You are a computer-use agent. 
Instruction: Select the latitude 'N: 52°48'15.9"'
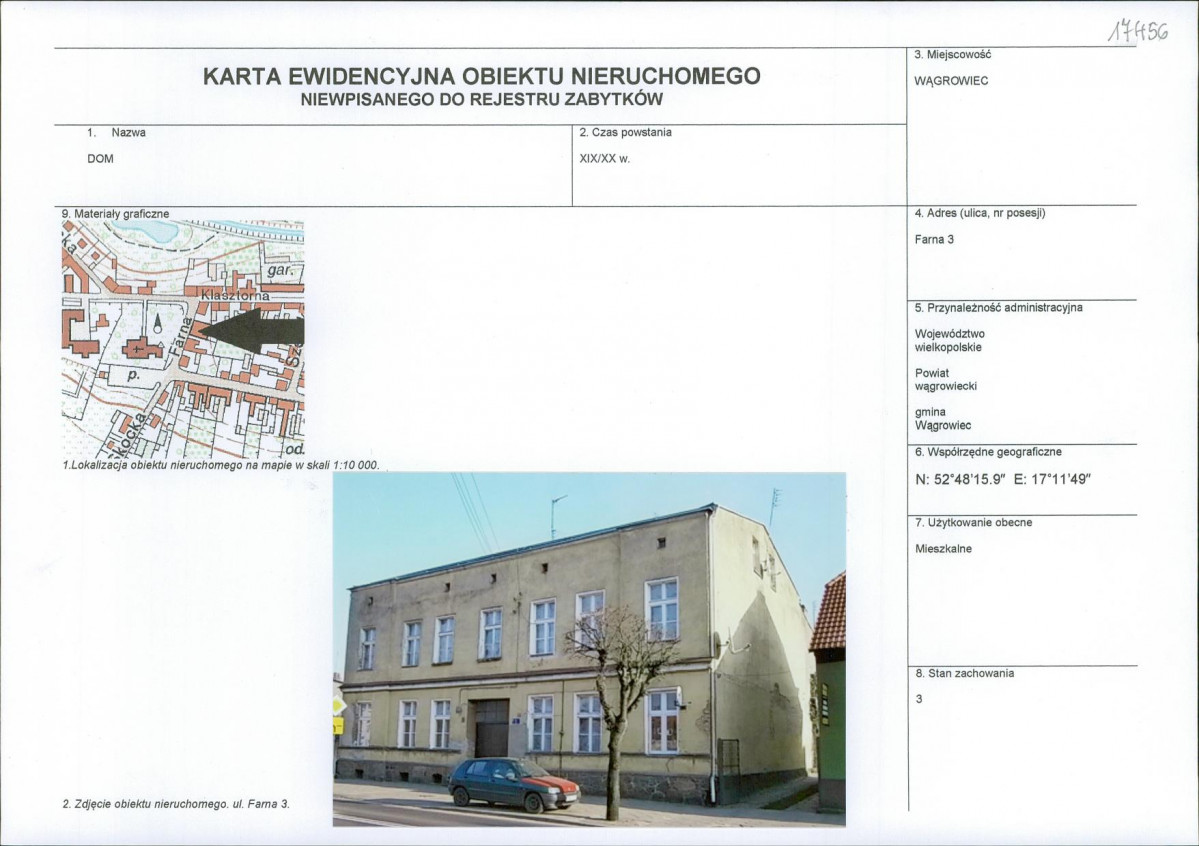(x=960, y=480)
